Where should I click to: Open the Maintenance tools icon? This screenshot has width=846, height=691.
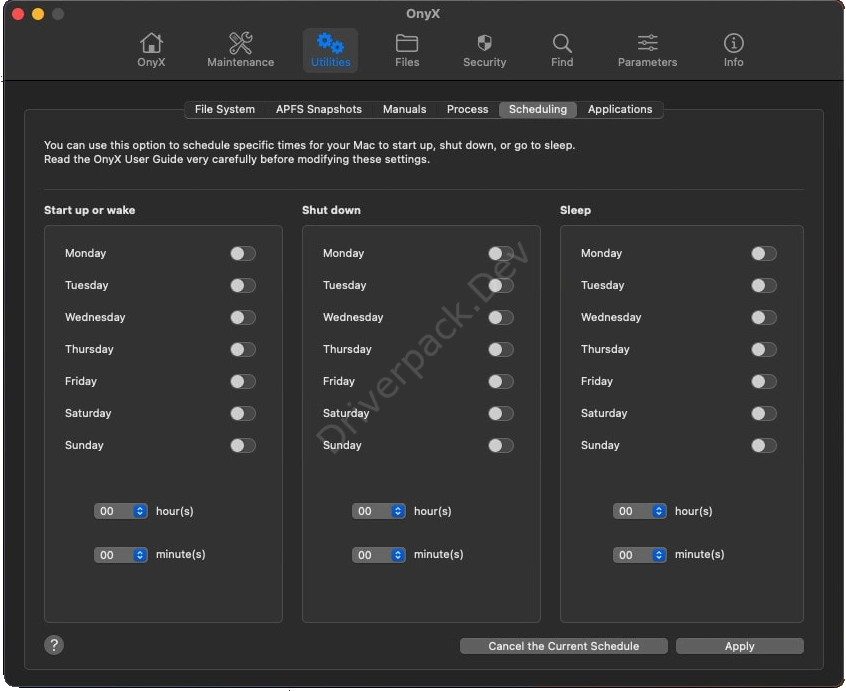pyautogui.click(x=240, y=50)
